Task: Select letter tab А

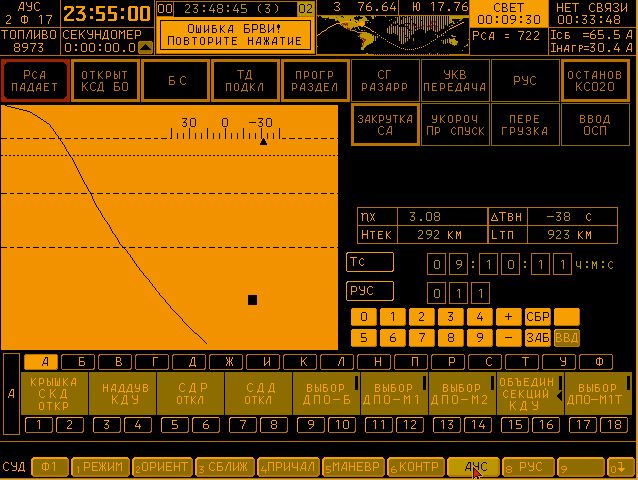Action: pyautogui.click(x=41, y=362)
